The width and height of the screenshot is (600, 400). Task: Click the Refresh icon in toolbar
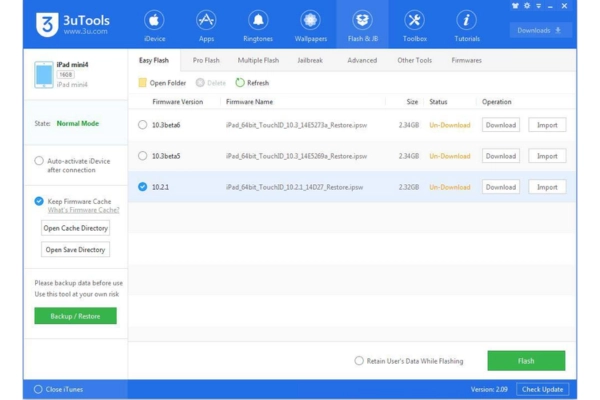[x=239, y=83]
